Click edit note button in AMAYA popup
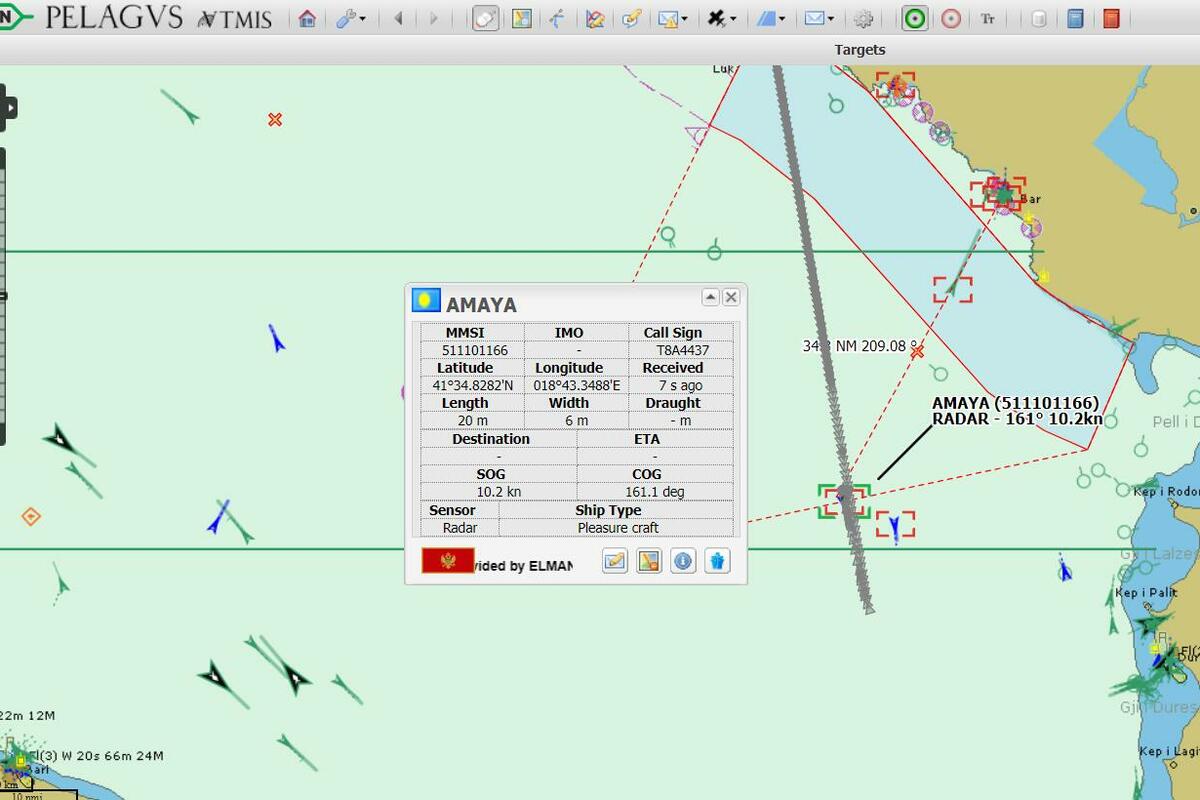The height and width of the screenshot is (800, 1200). (x=615, y=561)
